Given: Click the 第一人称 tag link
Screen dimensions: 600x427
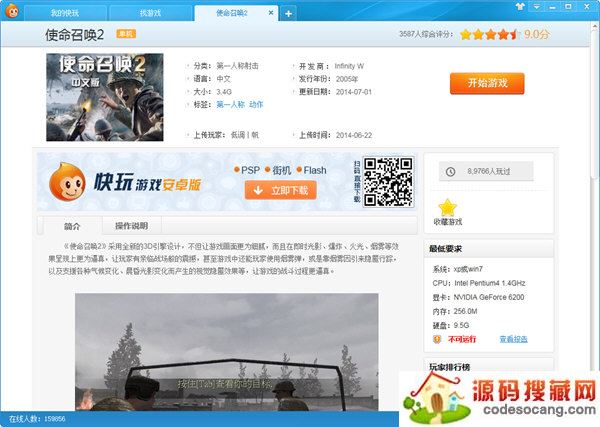Looking at the screenshot, I should click(231, 104).
